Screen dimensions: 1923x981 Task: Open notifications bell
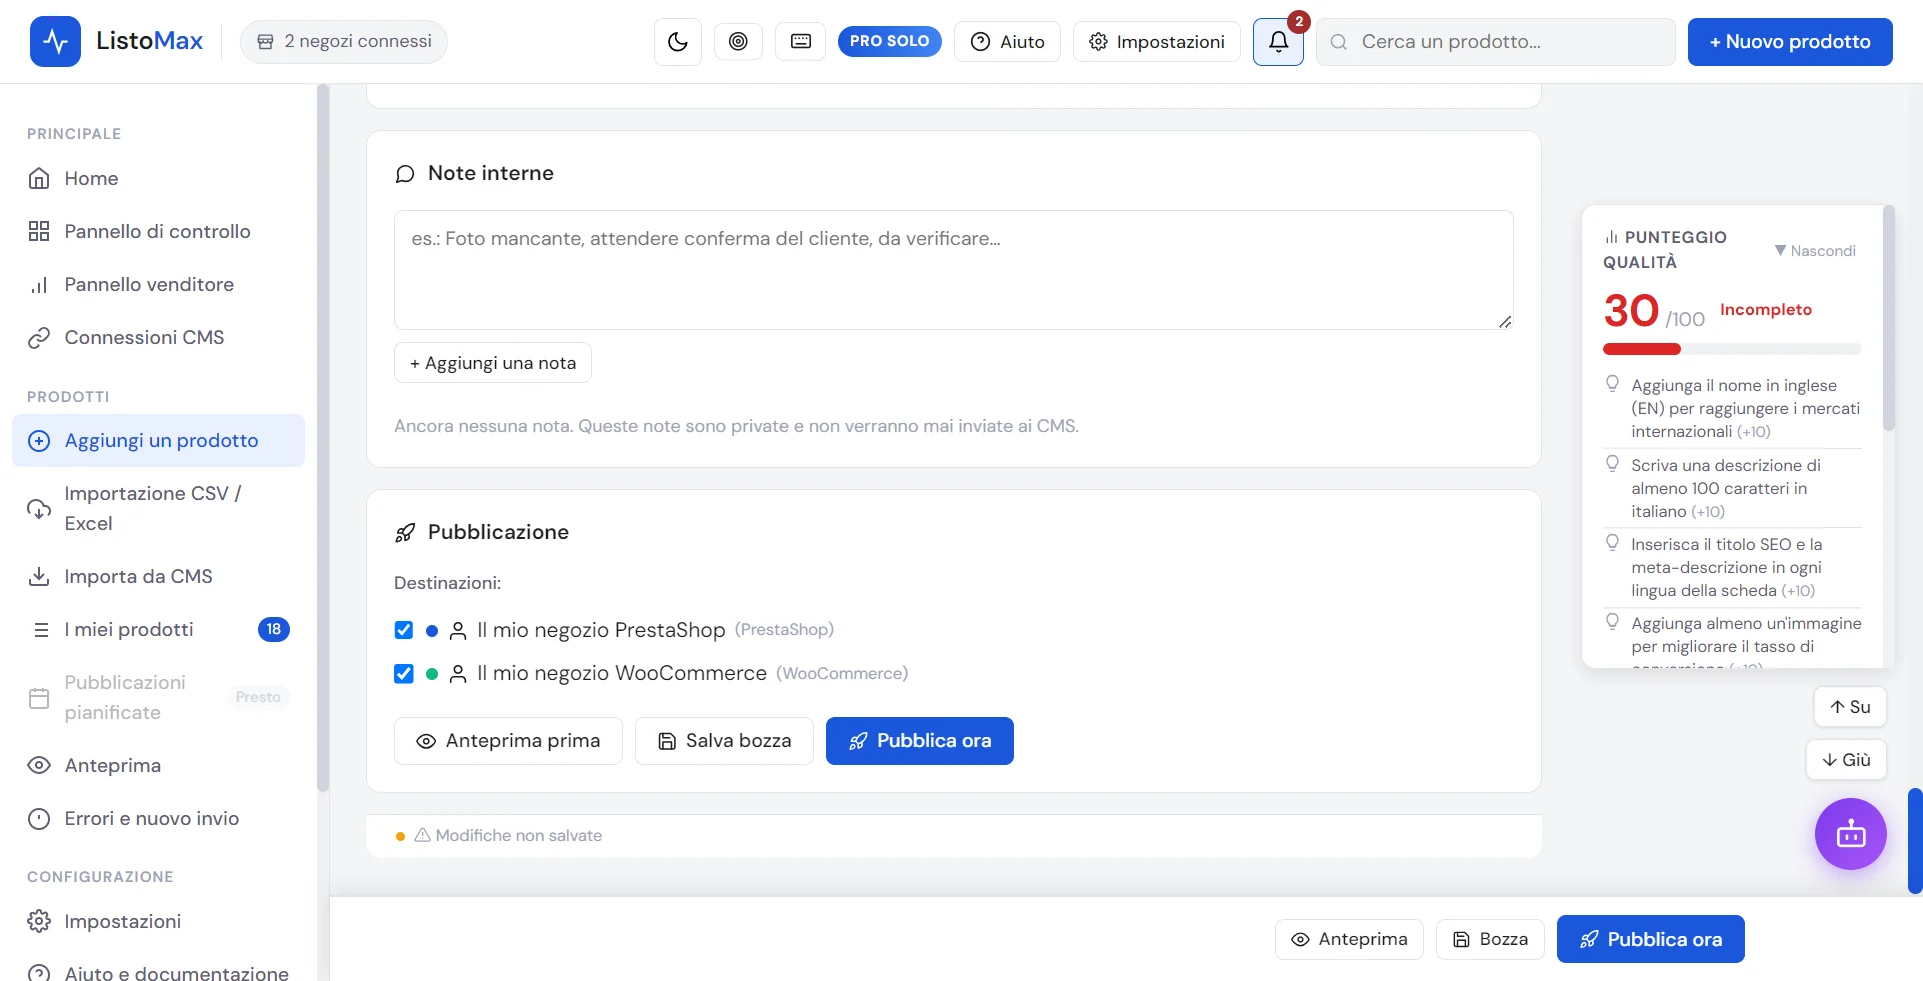coord(1278,42)
